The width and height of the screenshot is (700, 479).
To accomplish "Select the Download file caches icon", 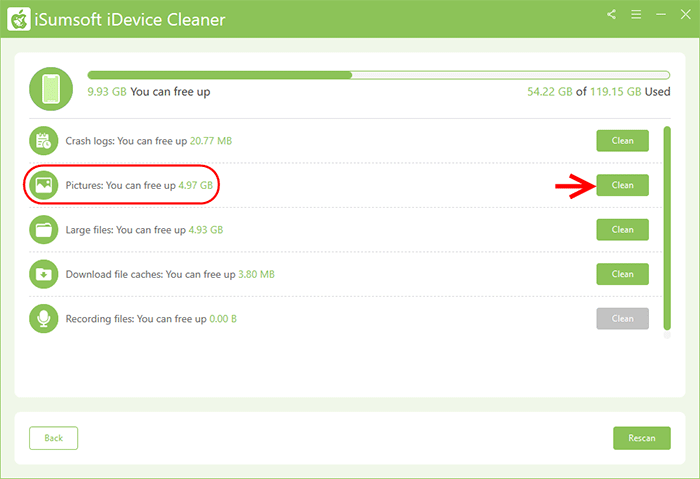I will click(x=44, y=274).
